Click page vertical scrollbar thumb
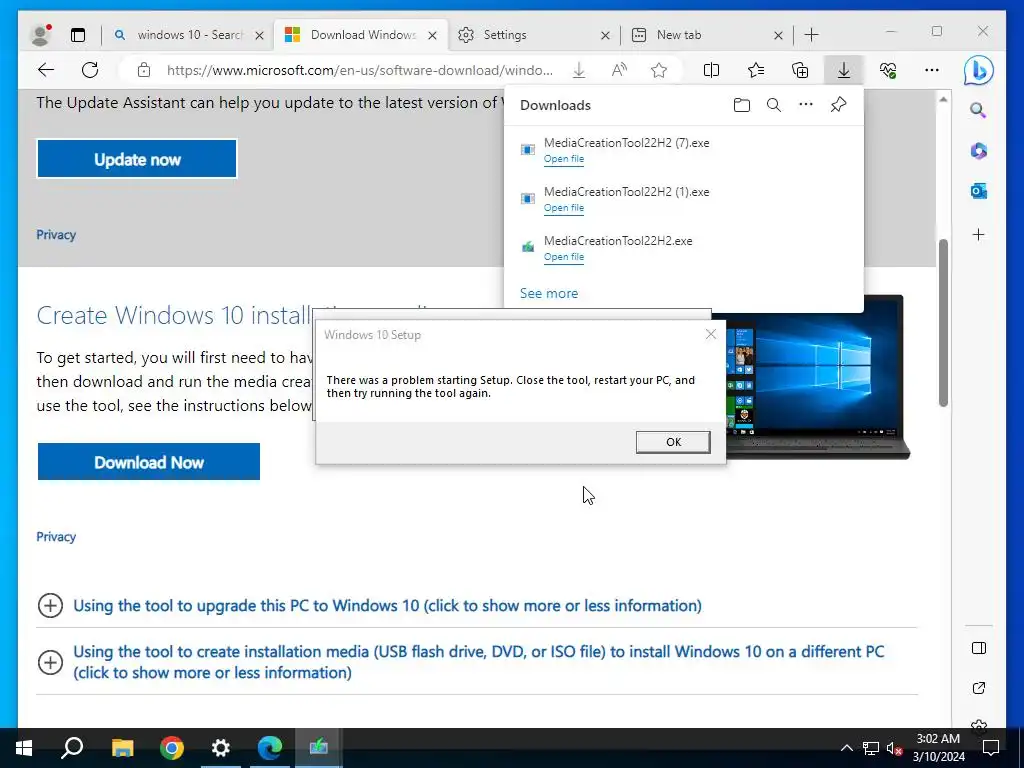This screenshot has height=768, width=1024. pyautogui.click(x=943, y=323)
